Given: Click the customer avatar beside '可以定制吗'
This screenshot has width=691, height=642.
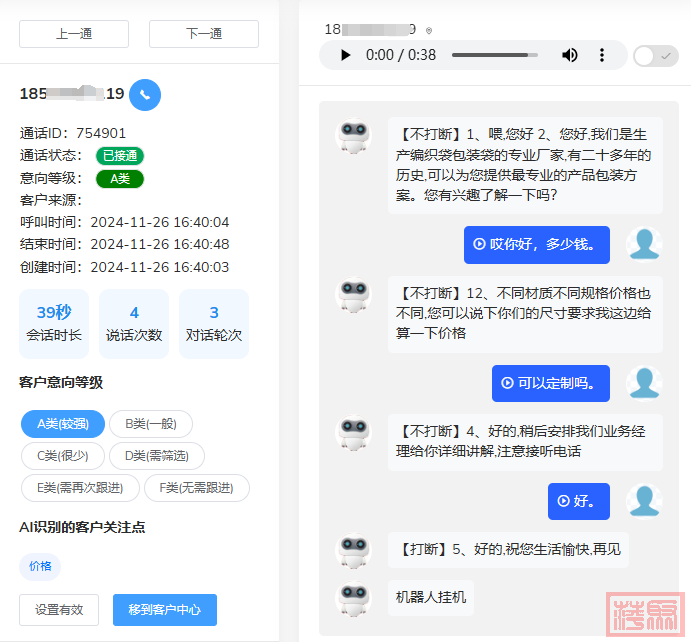Looking at the screenshot, I should coord(644,383).
